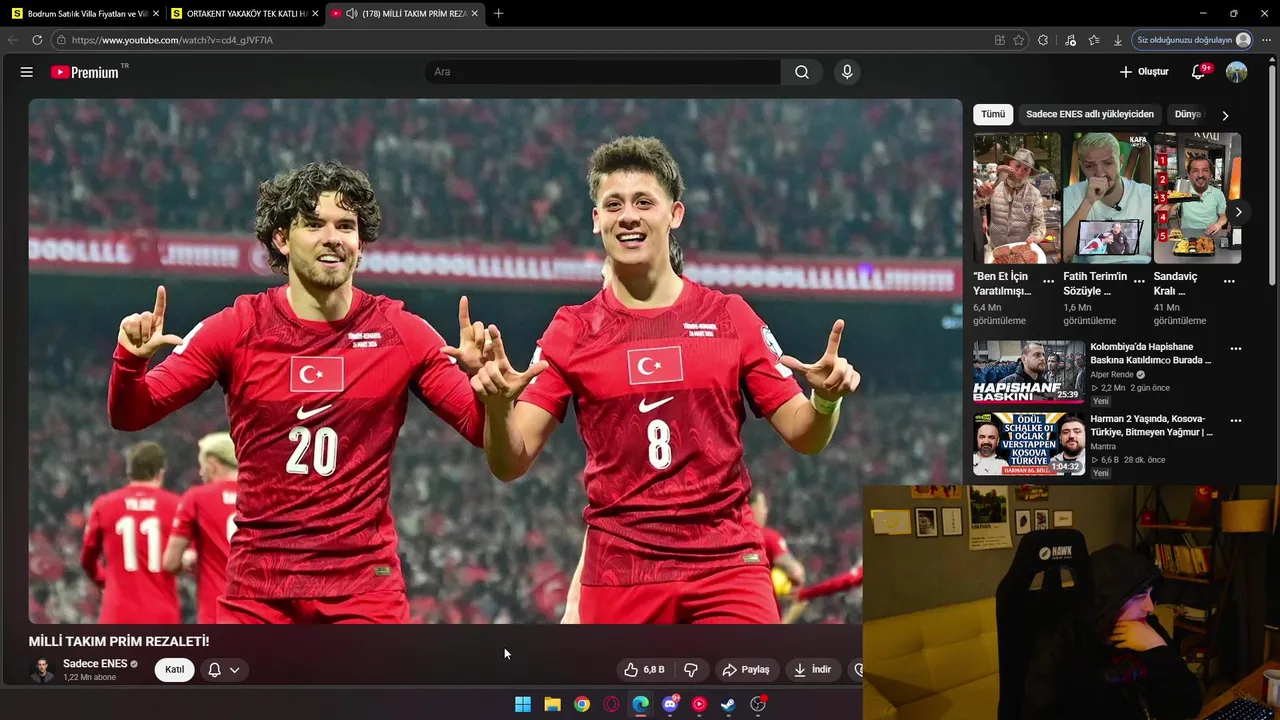Open the Harman Kosova-Türkiye video thumbnail

(1029, 444)
